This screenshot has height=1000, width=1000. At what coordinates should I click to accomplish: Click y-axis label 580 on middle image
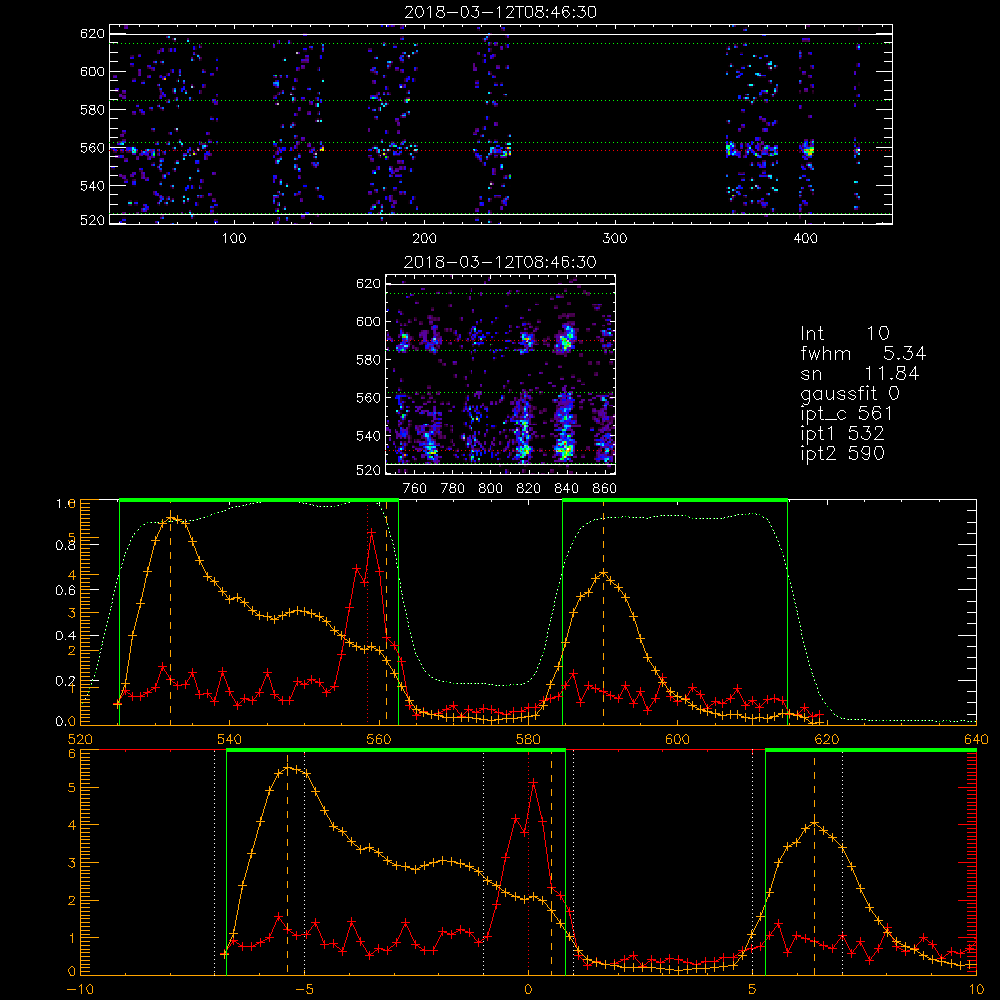coord(369,360)
